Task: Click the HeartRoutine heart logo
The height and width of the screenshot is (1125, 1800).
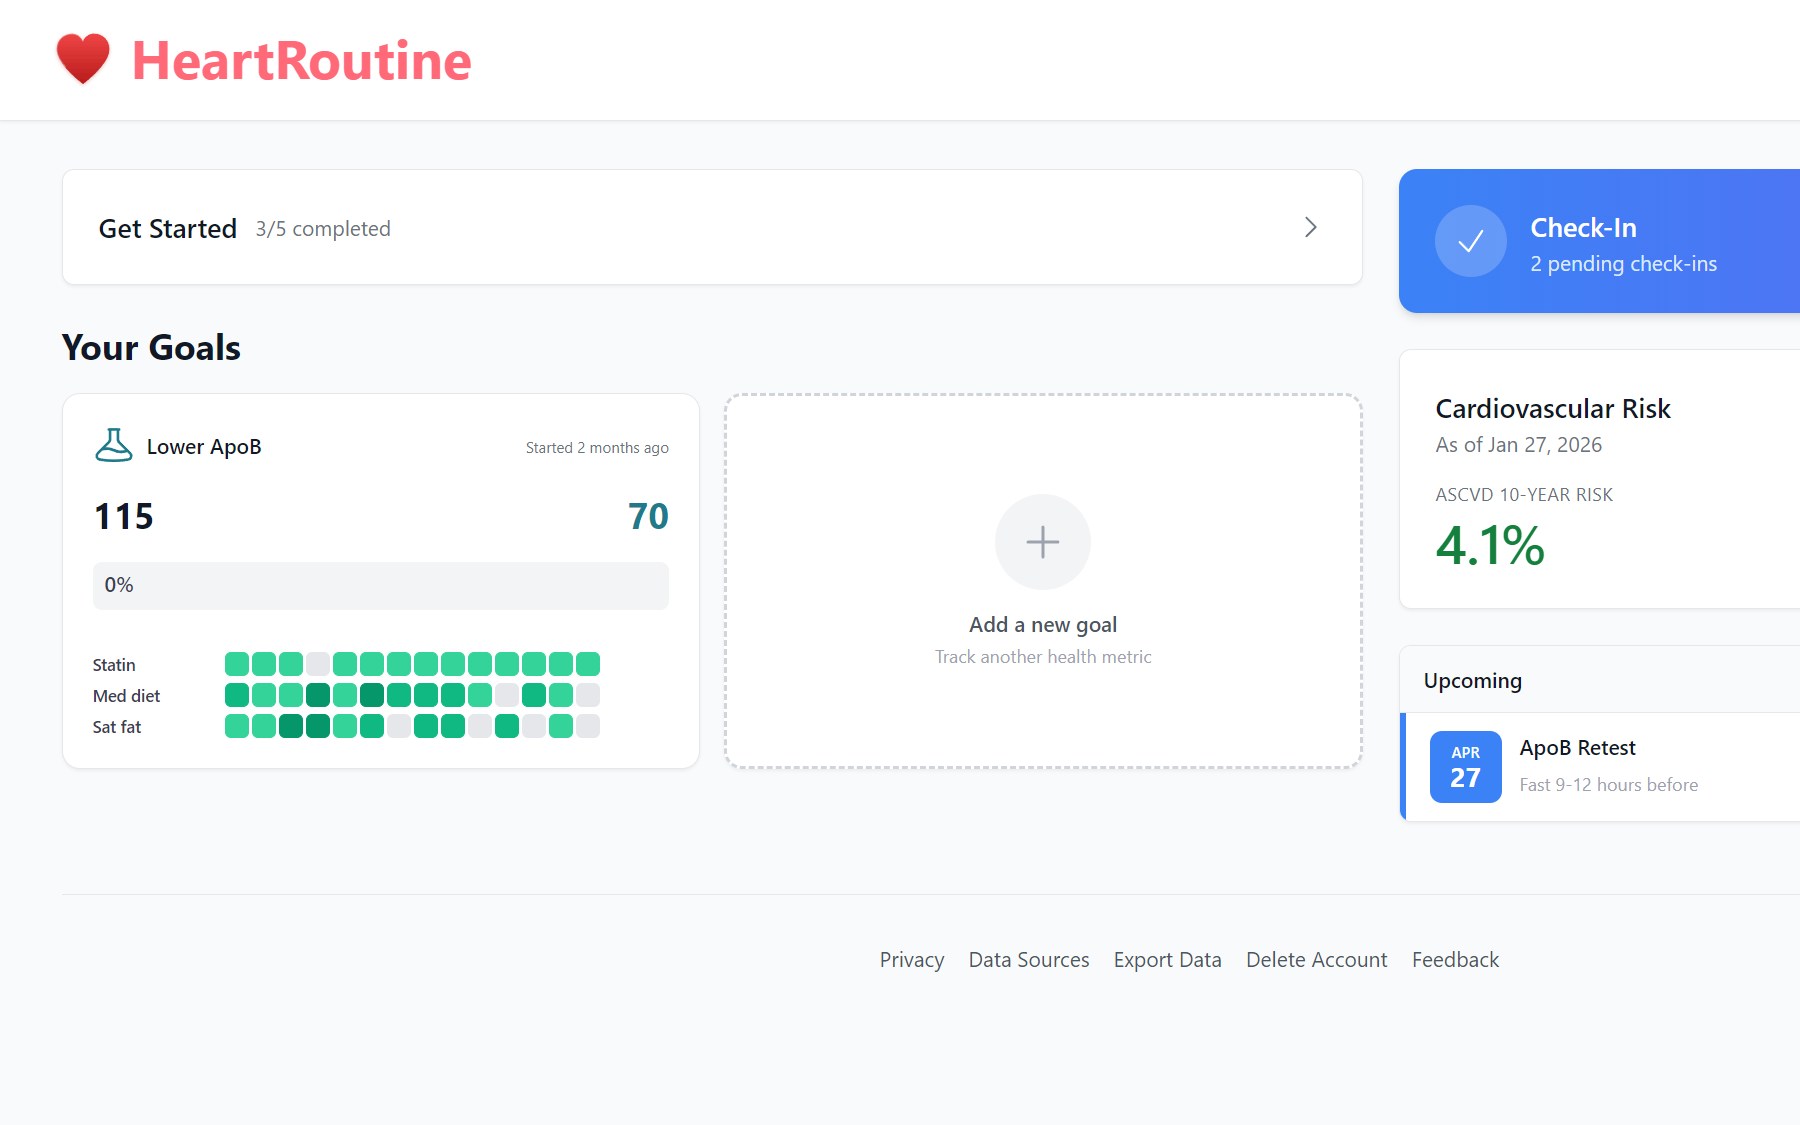Action: [x=84, y=59]
